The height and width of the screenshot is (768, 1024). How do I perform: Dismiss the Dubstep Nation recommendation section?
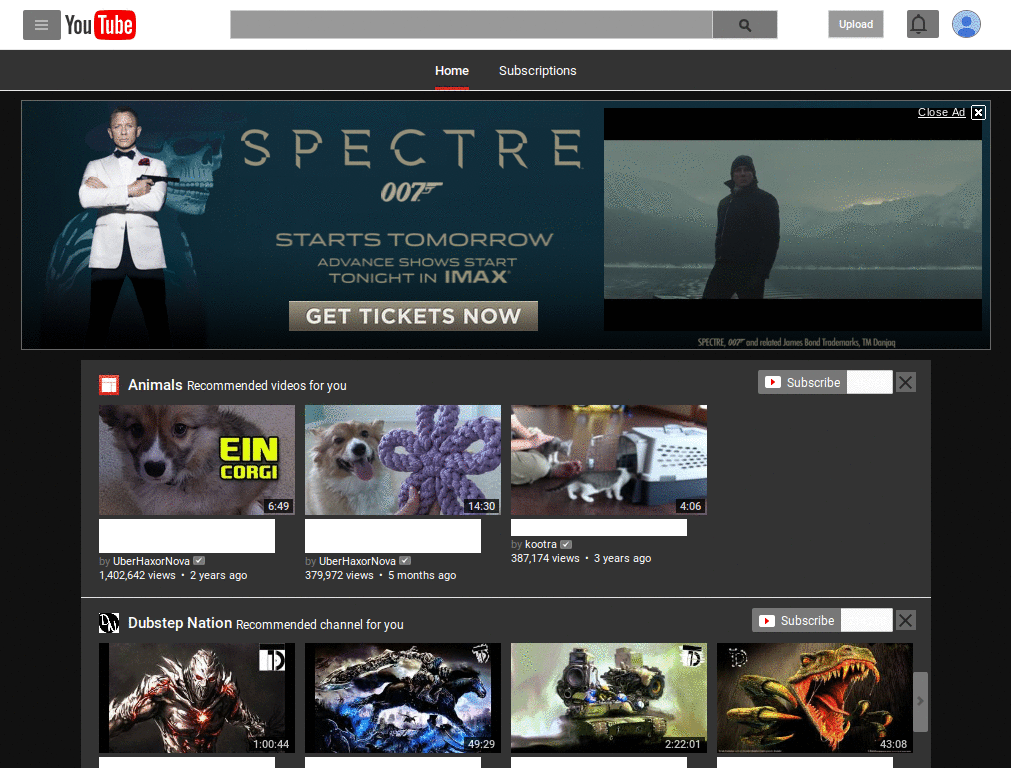click(x=905, y=620)
